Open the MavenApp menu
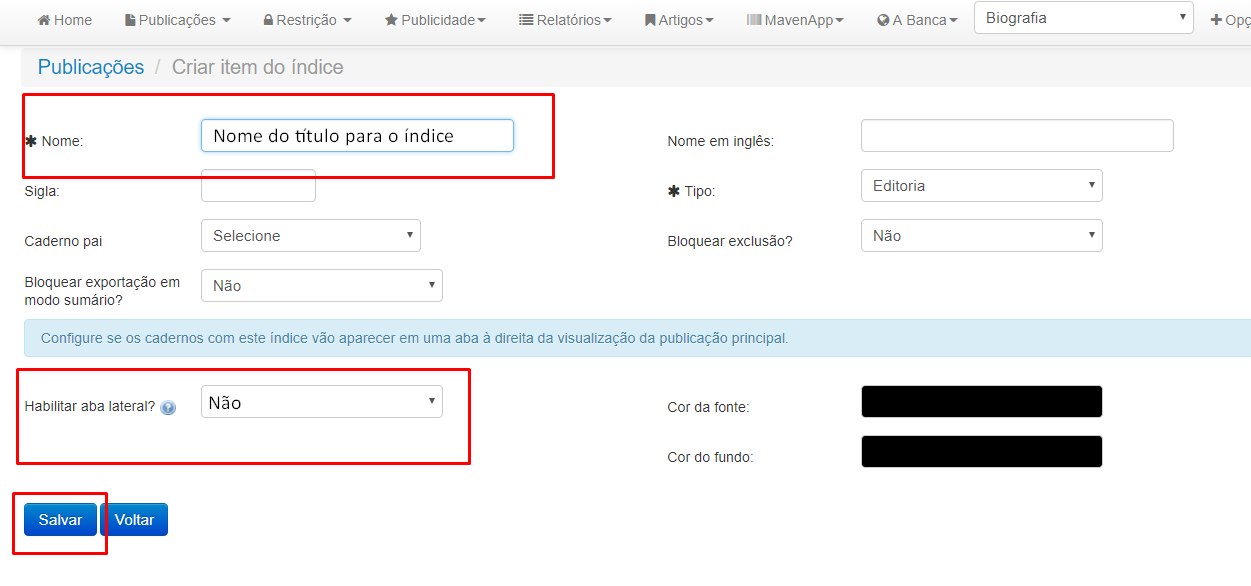 795,20
